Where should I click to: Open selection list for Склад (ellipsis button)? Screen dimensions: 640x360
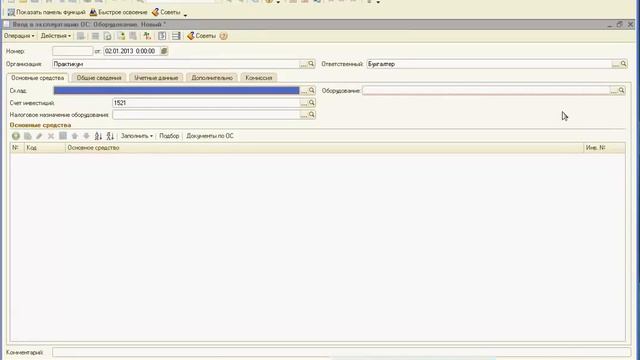304,91
